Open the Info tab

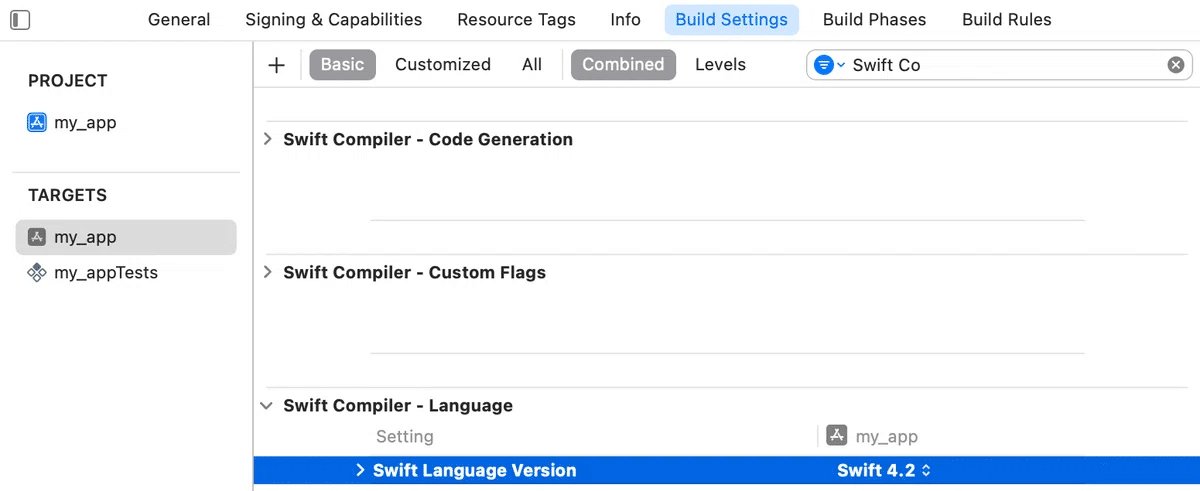coord(626,20)
